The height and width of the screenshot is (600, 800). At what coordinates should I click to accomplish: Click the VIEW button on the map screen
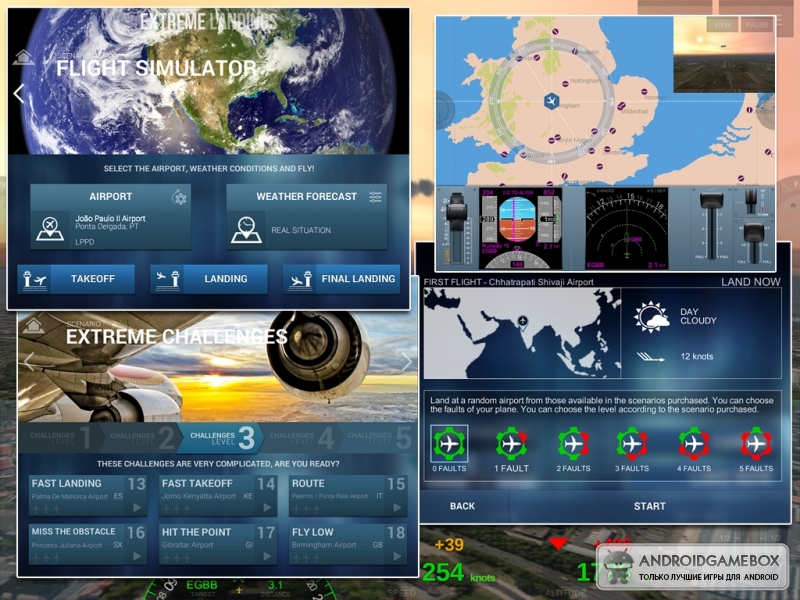click(722, 24)
